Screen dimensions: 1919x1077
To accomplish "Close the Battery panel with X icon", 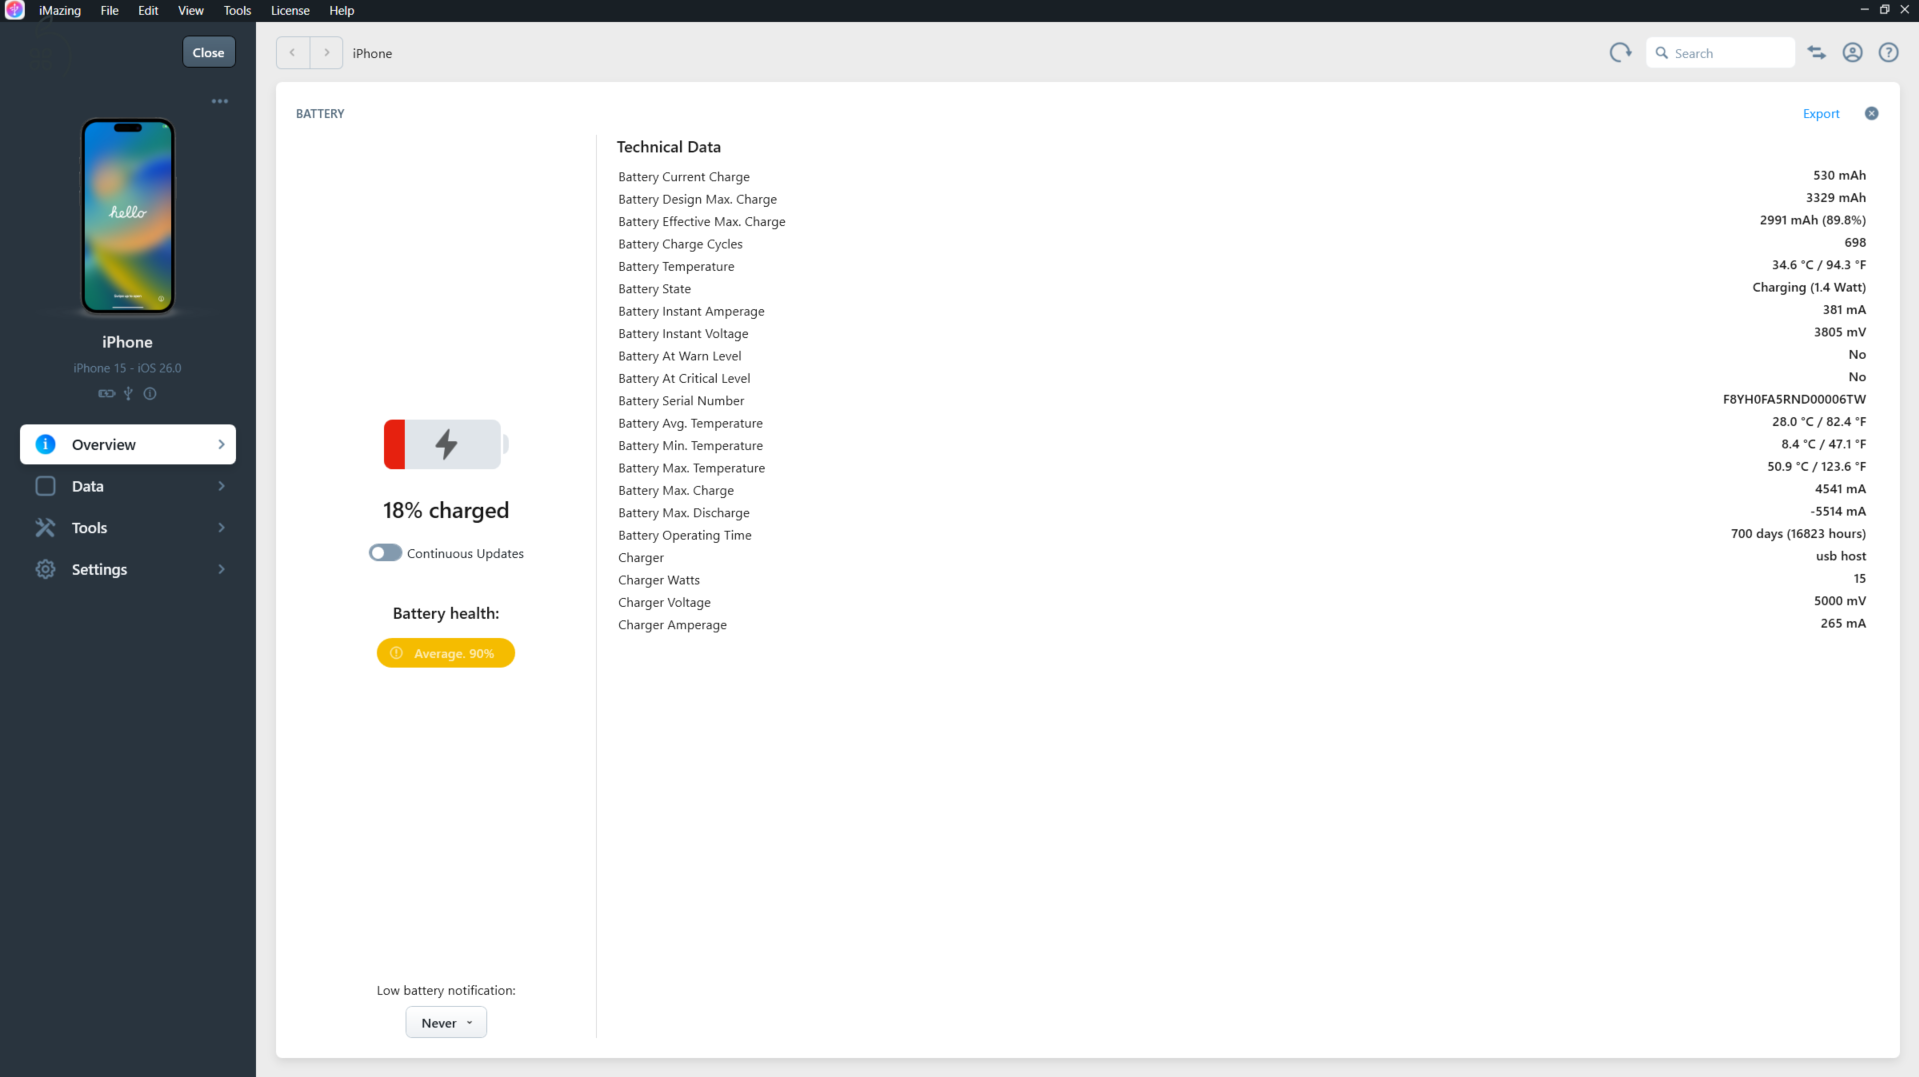I will tap(1871, 114).
